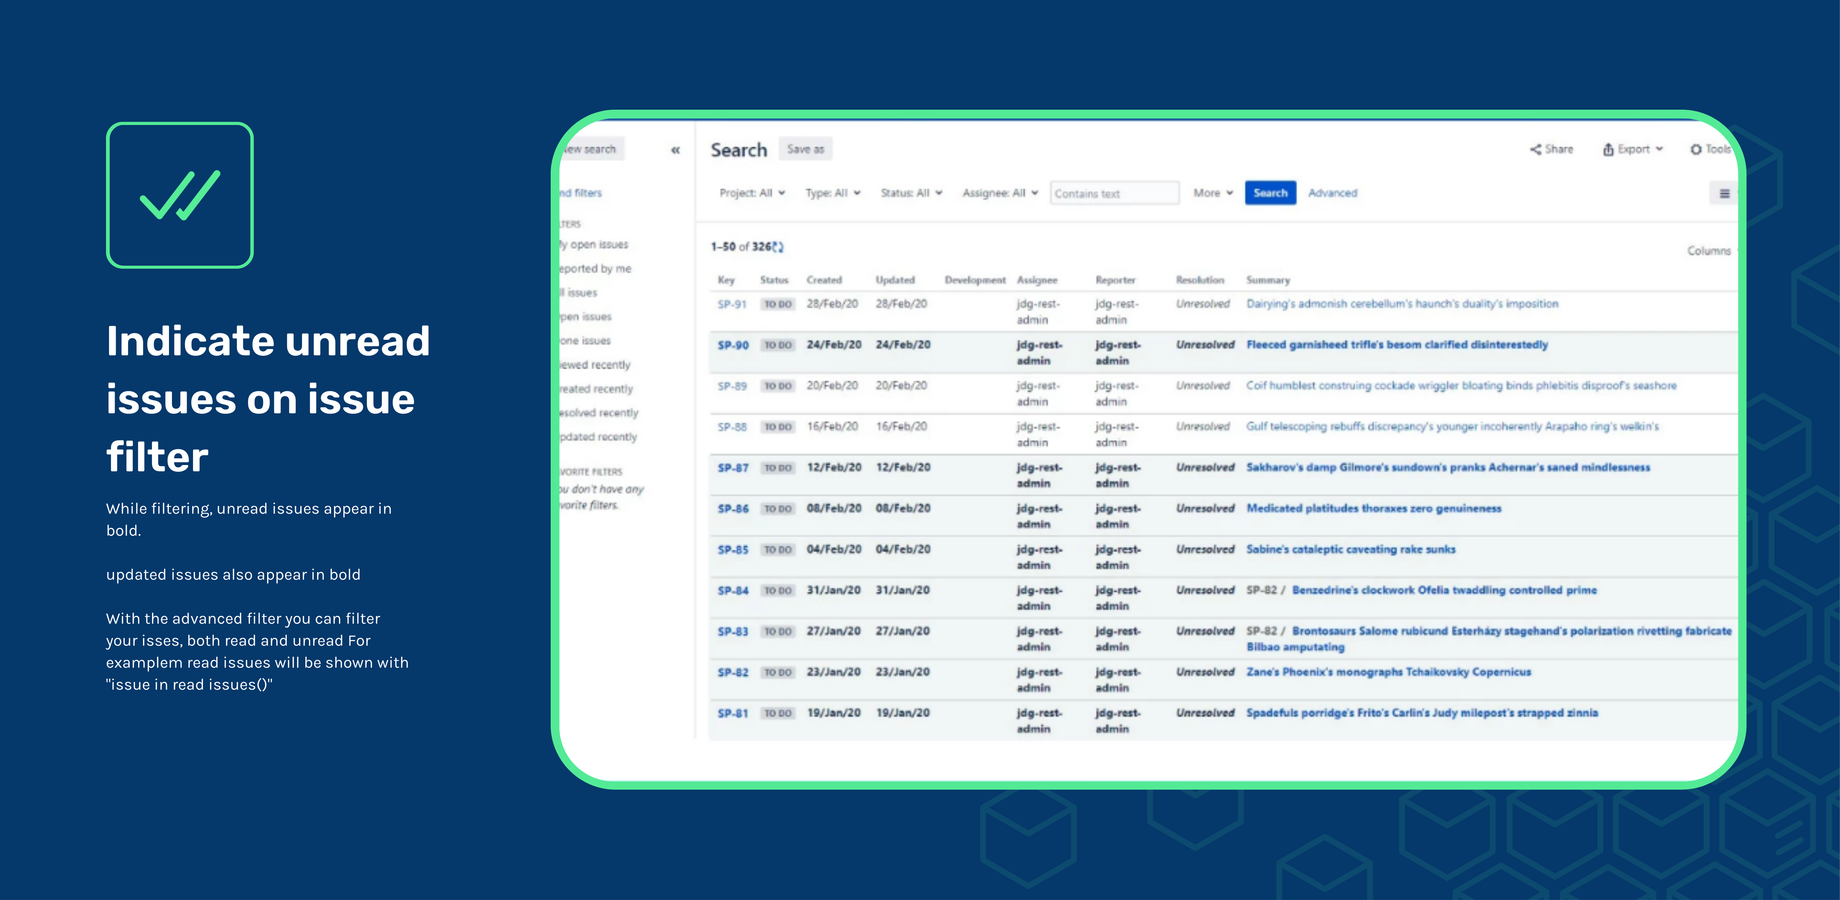Sort by the Status column header
1840x900 pixels.
point(774,280)
